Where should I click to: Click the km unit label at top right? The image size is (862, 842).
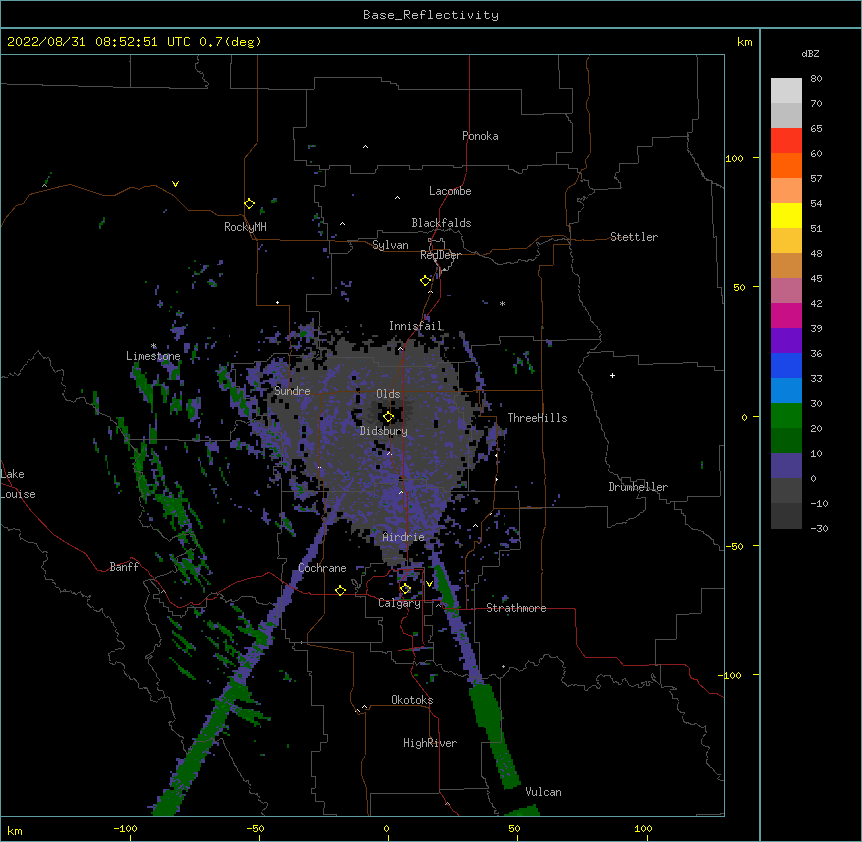point(744,42)
